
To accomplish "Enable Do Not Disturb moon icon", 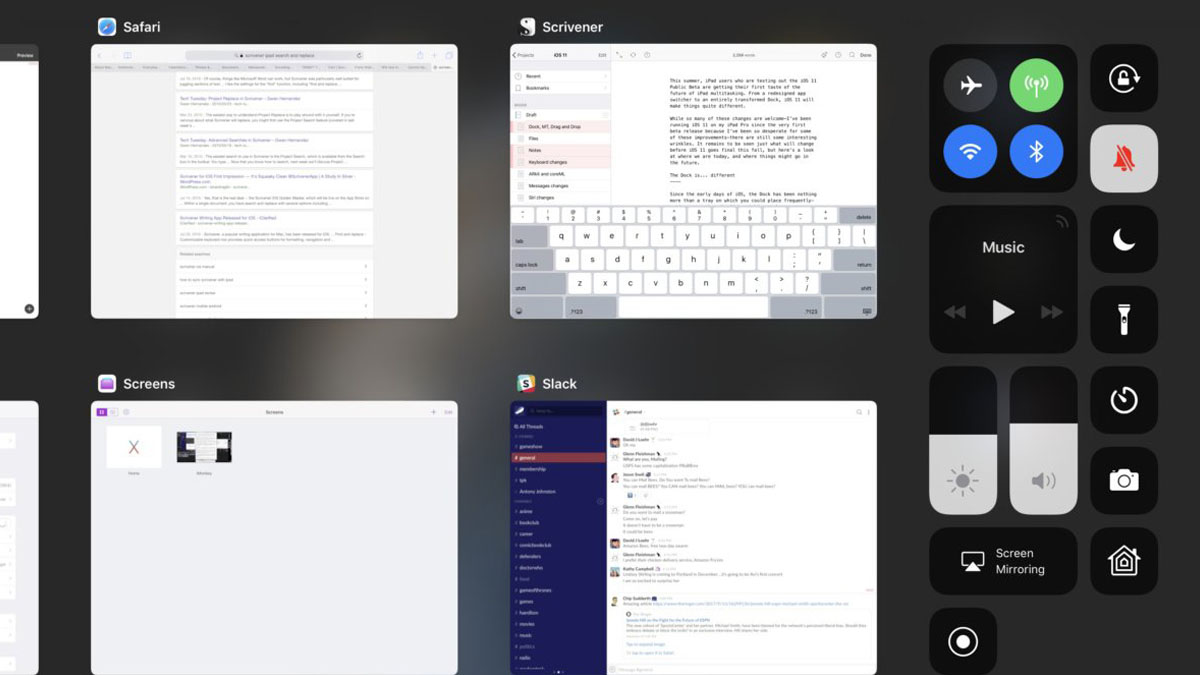I will pos(1123,239).
